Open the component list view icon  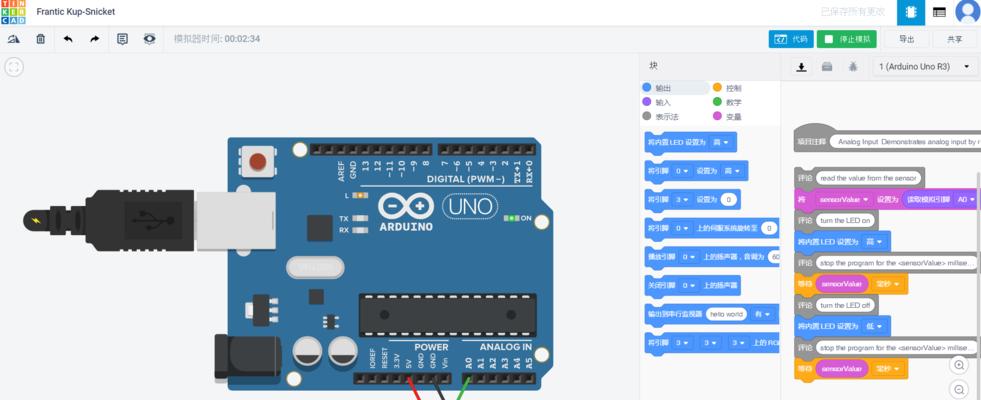(x=939, y=12)
